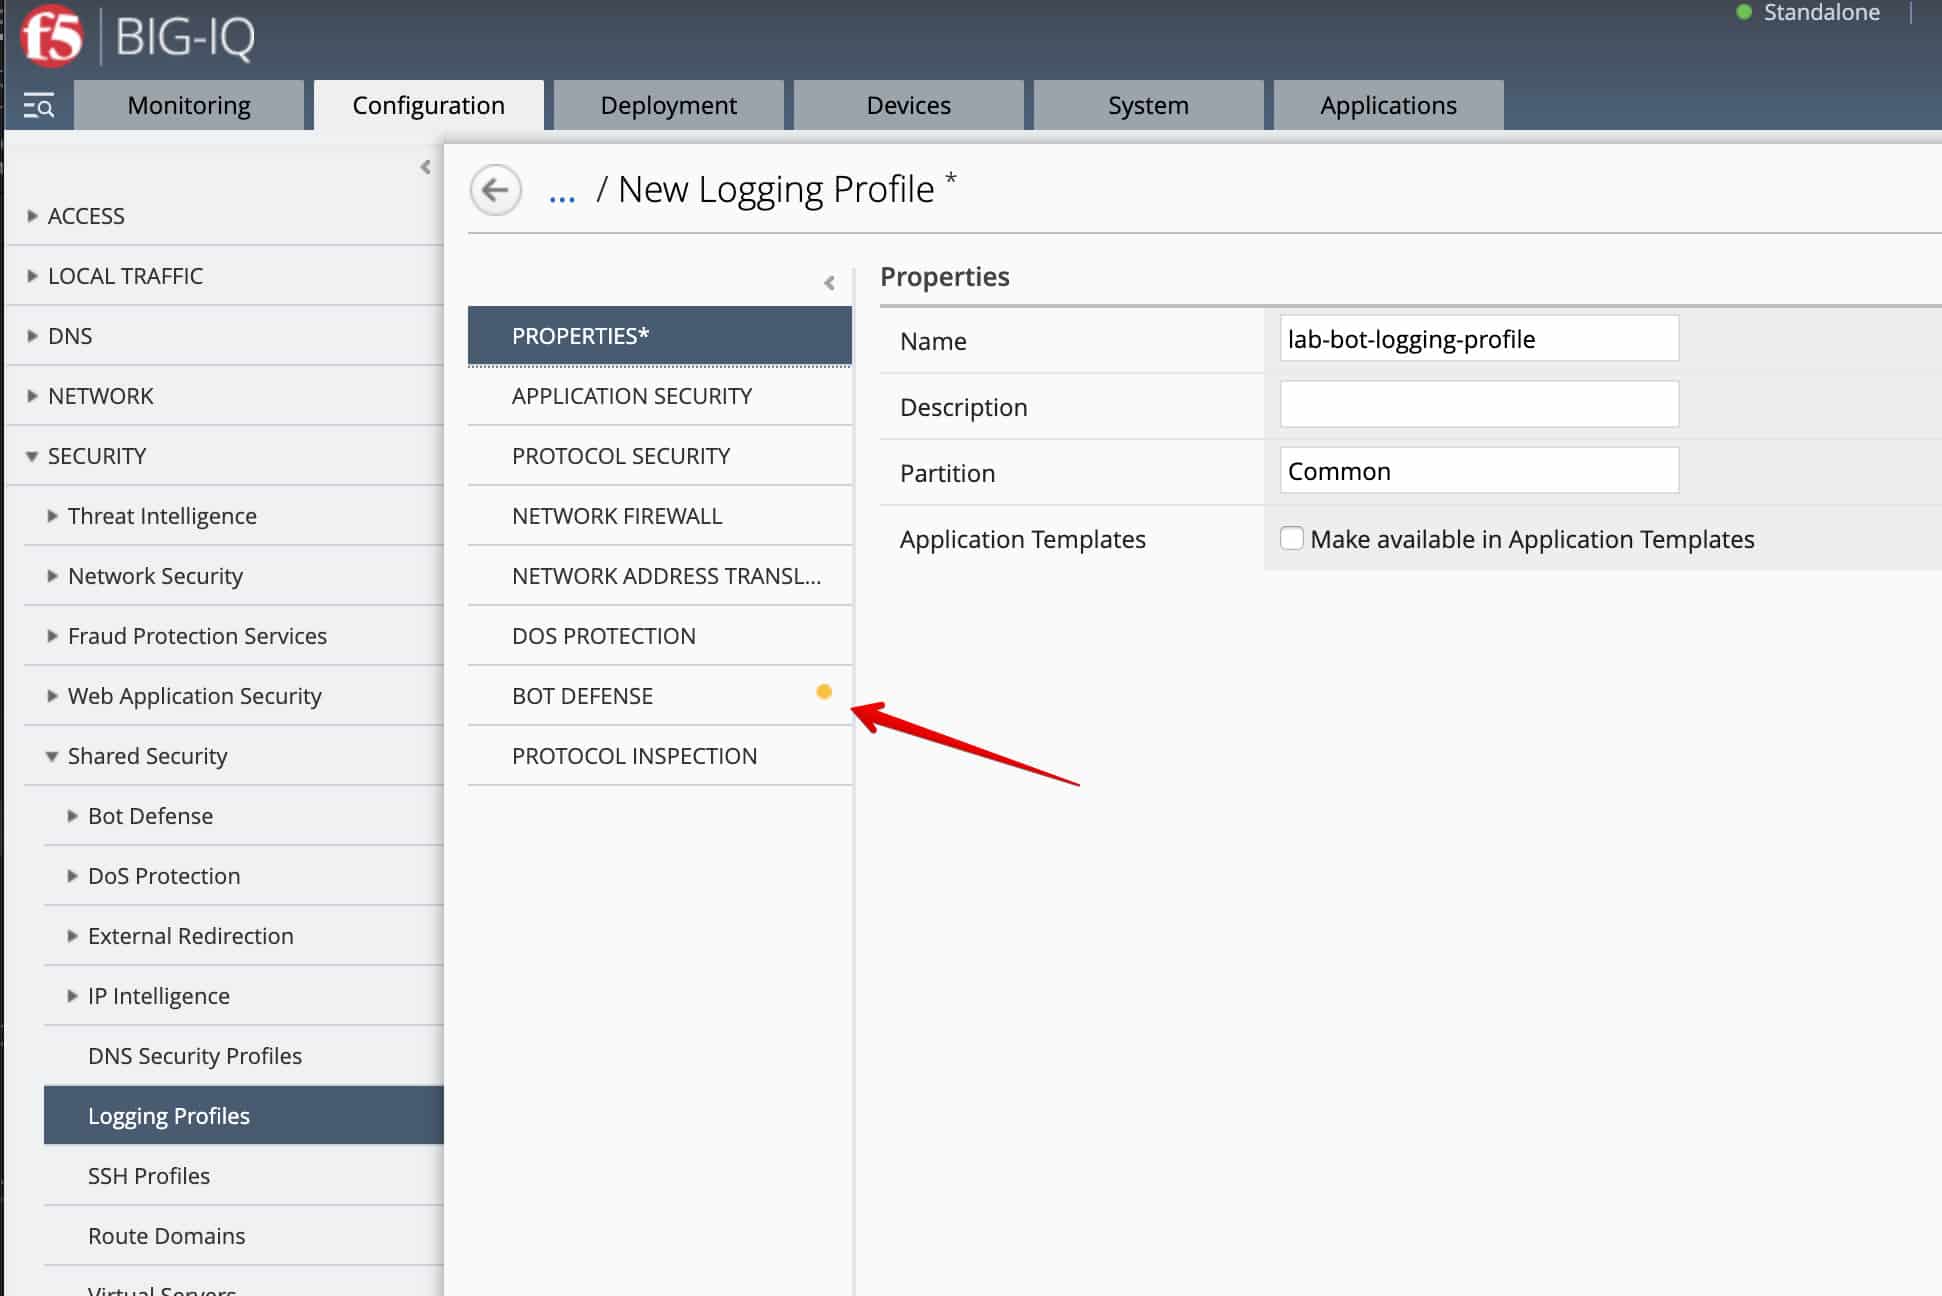The width and height of the screenshot is (1942, 1296).
Task: Switch to the Deployment tab
Action: [669, 105]
